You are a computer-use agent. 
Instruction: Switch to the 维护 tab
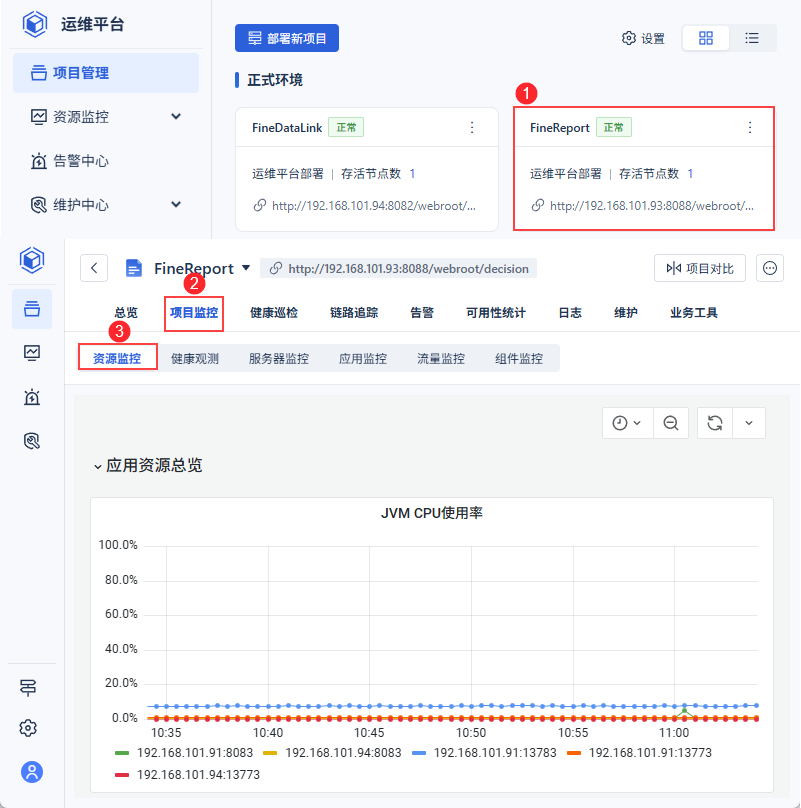[626, 313]
